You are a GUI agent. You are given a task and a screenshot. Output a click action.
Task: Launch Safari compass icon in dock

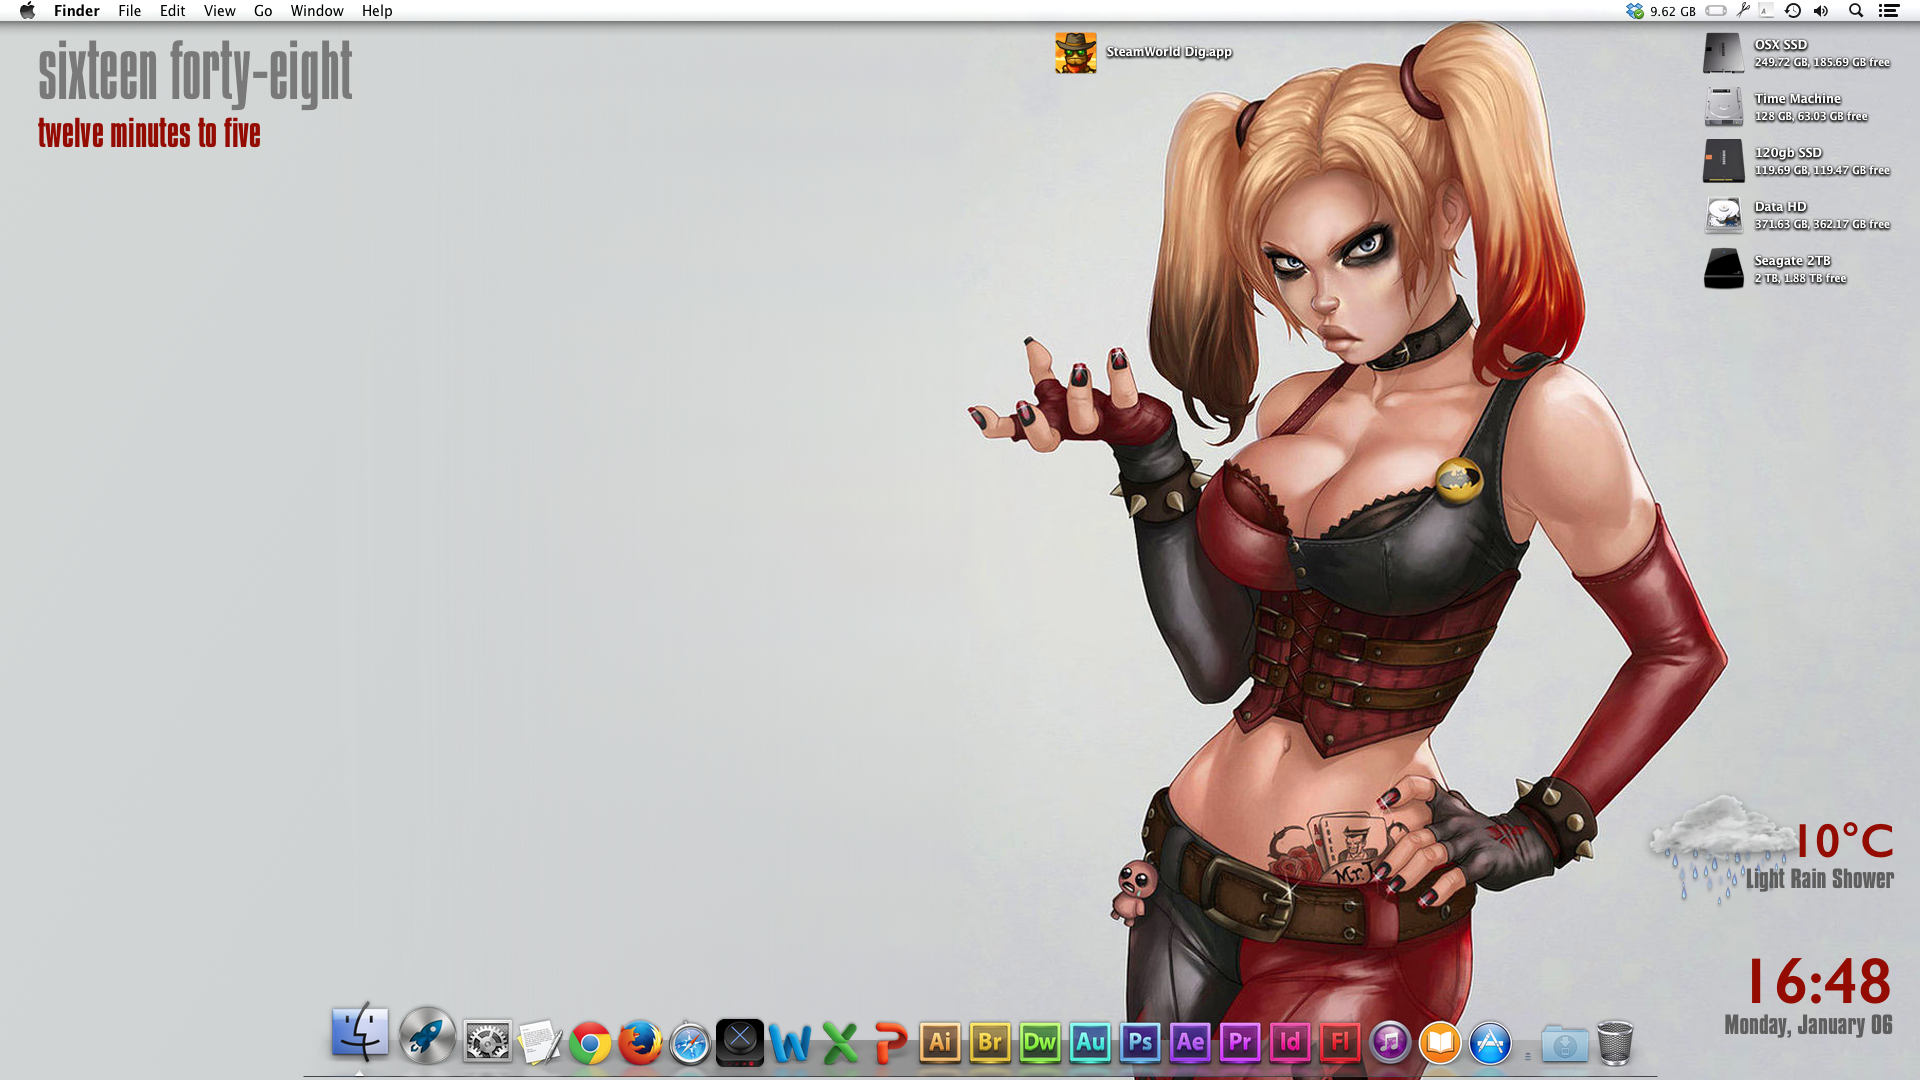point(690,1043)
